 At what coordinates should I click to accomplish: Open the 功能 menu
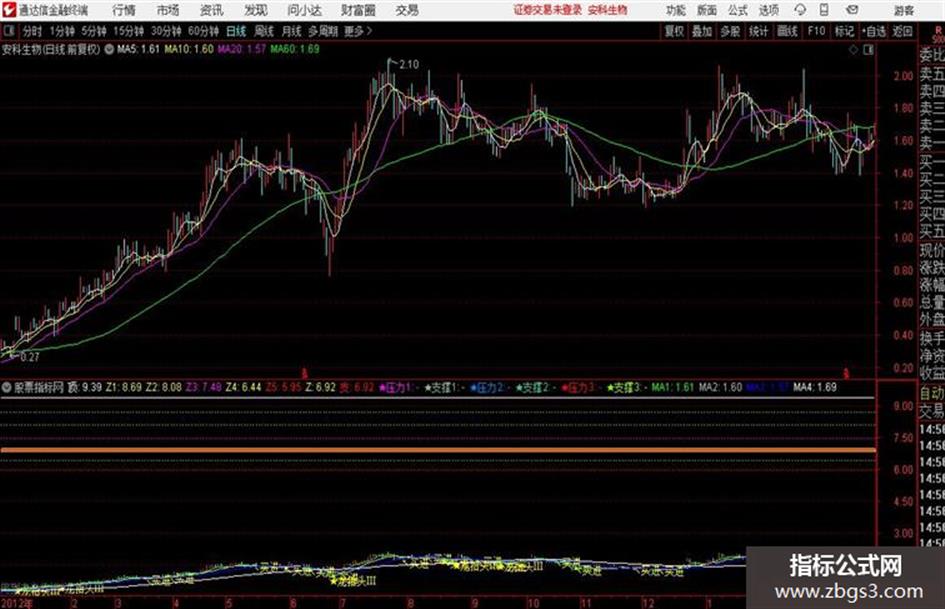point(676,10)
